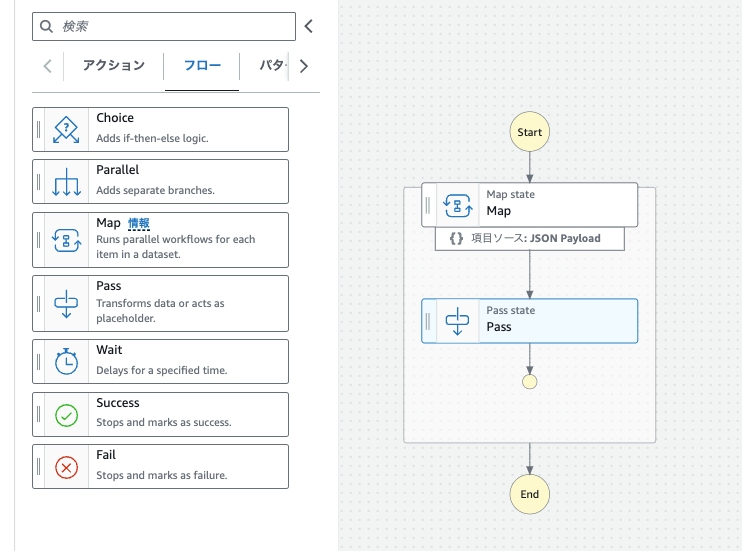Click 'Map state' label on canvas
Image resolution: width=742 pixels, height=551 pixels.
click(x=511, y=194)
